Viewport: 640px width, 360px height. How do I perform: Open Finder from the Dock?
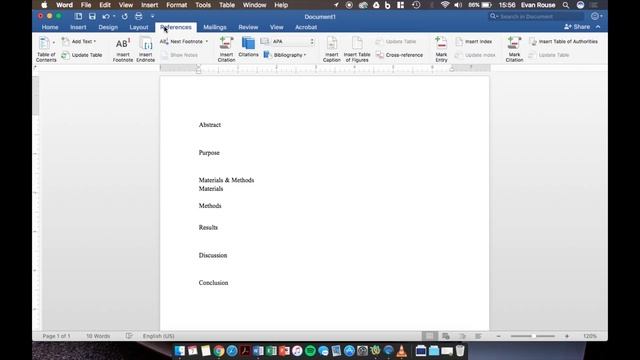point(180,351)
